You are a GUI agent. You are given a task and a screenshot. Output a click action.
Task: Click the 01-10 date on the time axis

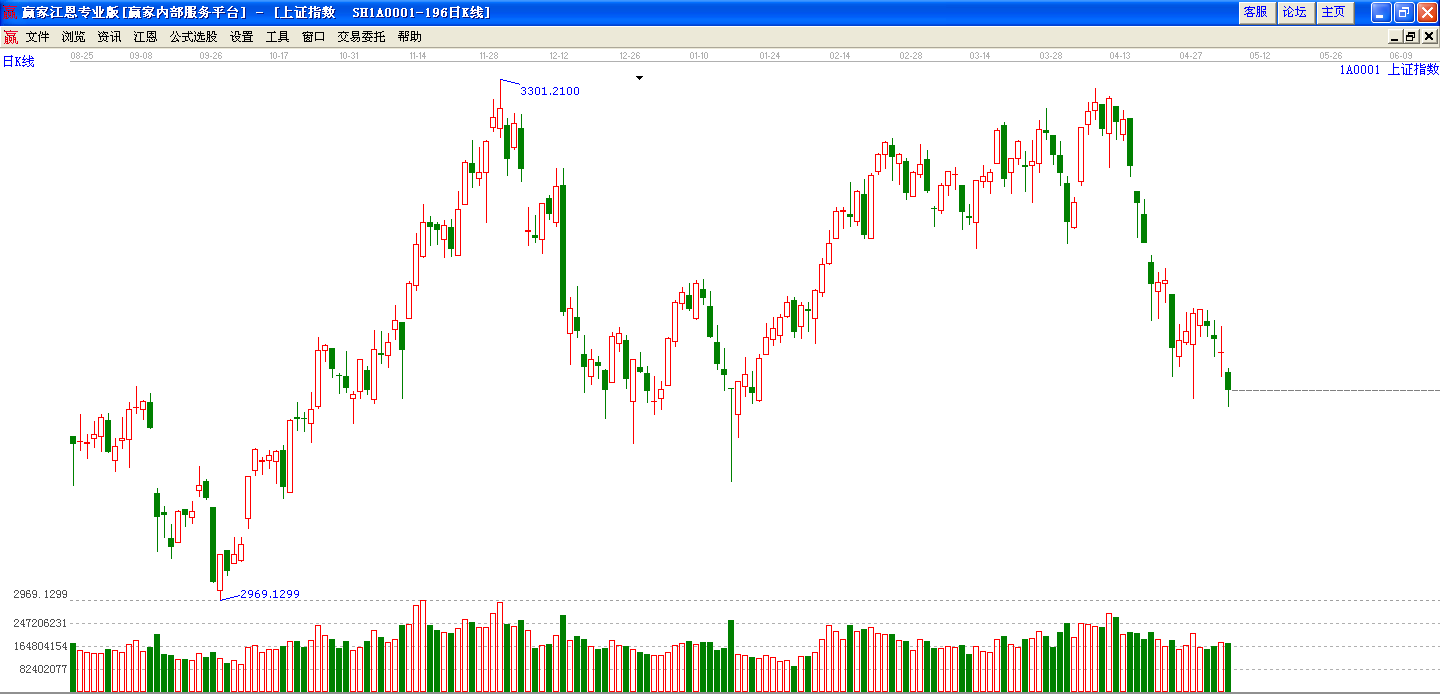[699, 56]
